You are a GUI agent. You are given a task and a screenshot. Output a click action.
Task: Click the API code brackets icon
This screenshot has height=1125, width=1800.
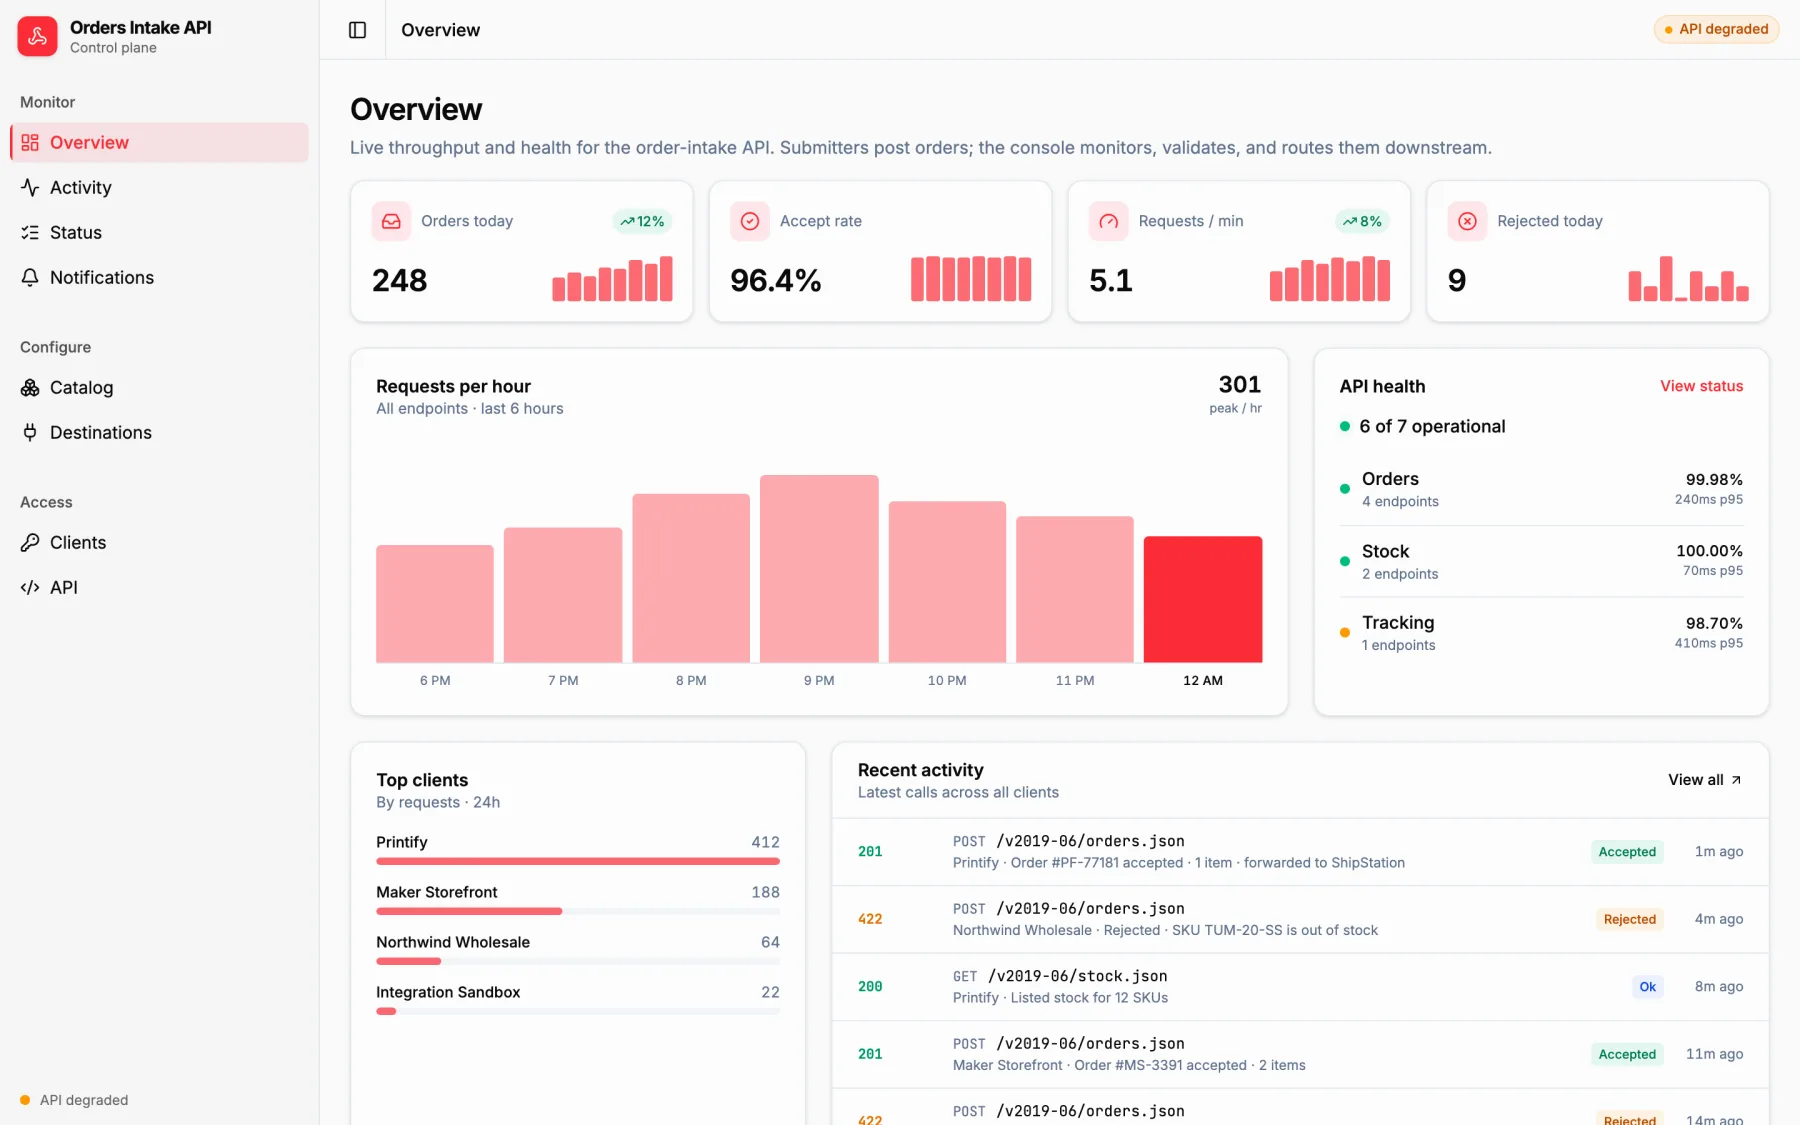coord(30,588)
